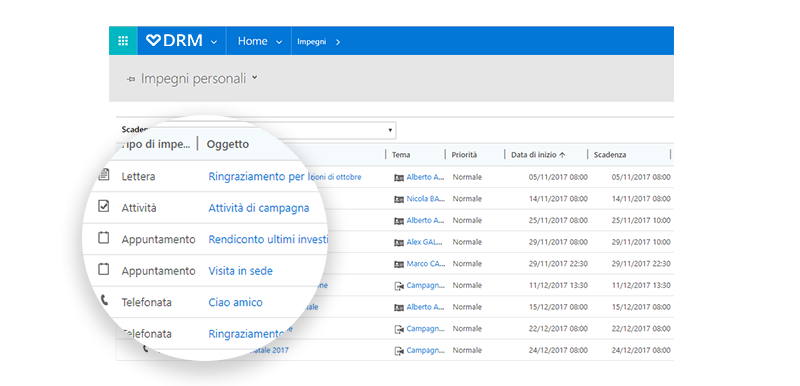800x386 pixels.
Task: Select start date 22/12/2017 08:00
Action: pyautogui.click(x=558, y=329)
